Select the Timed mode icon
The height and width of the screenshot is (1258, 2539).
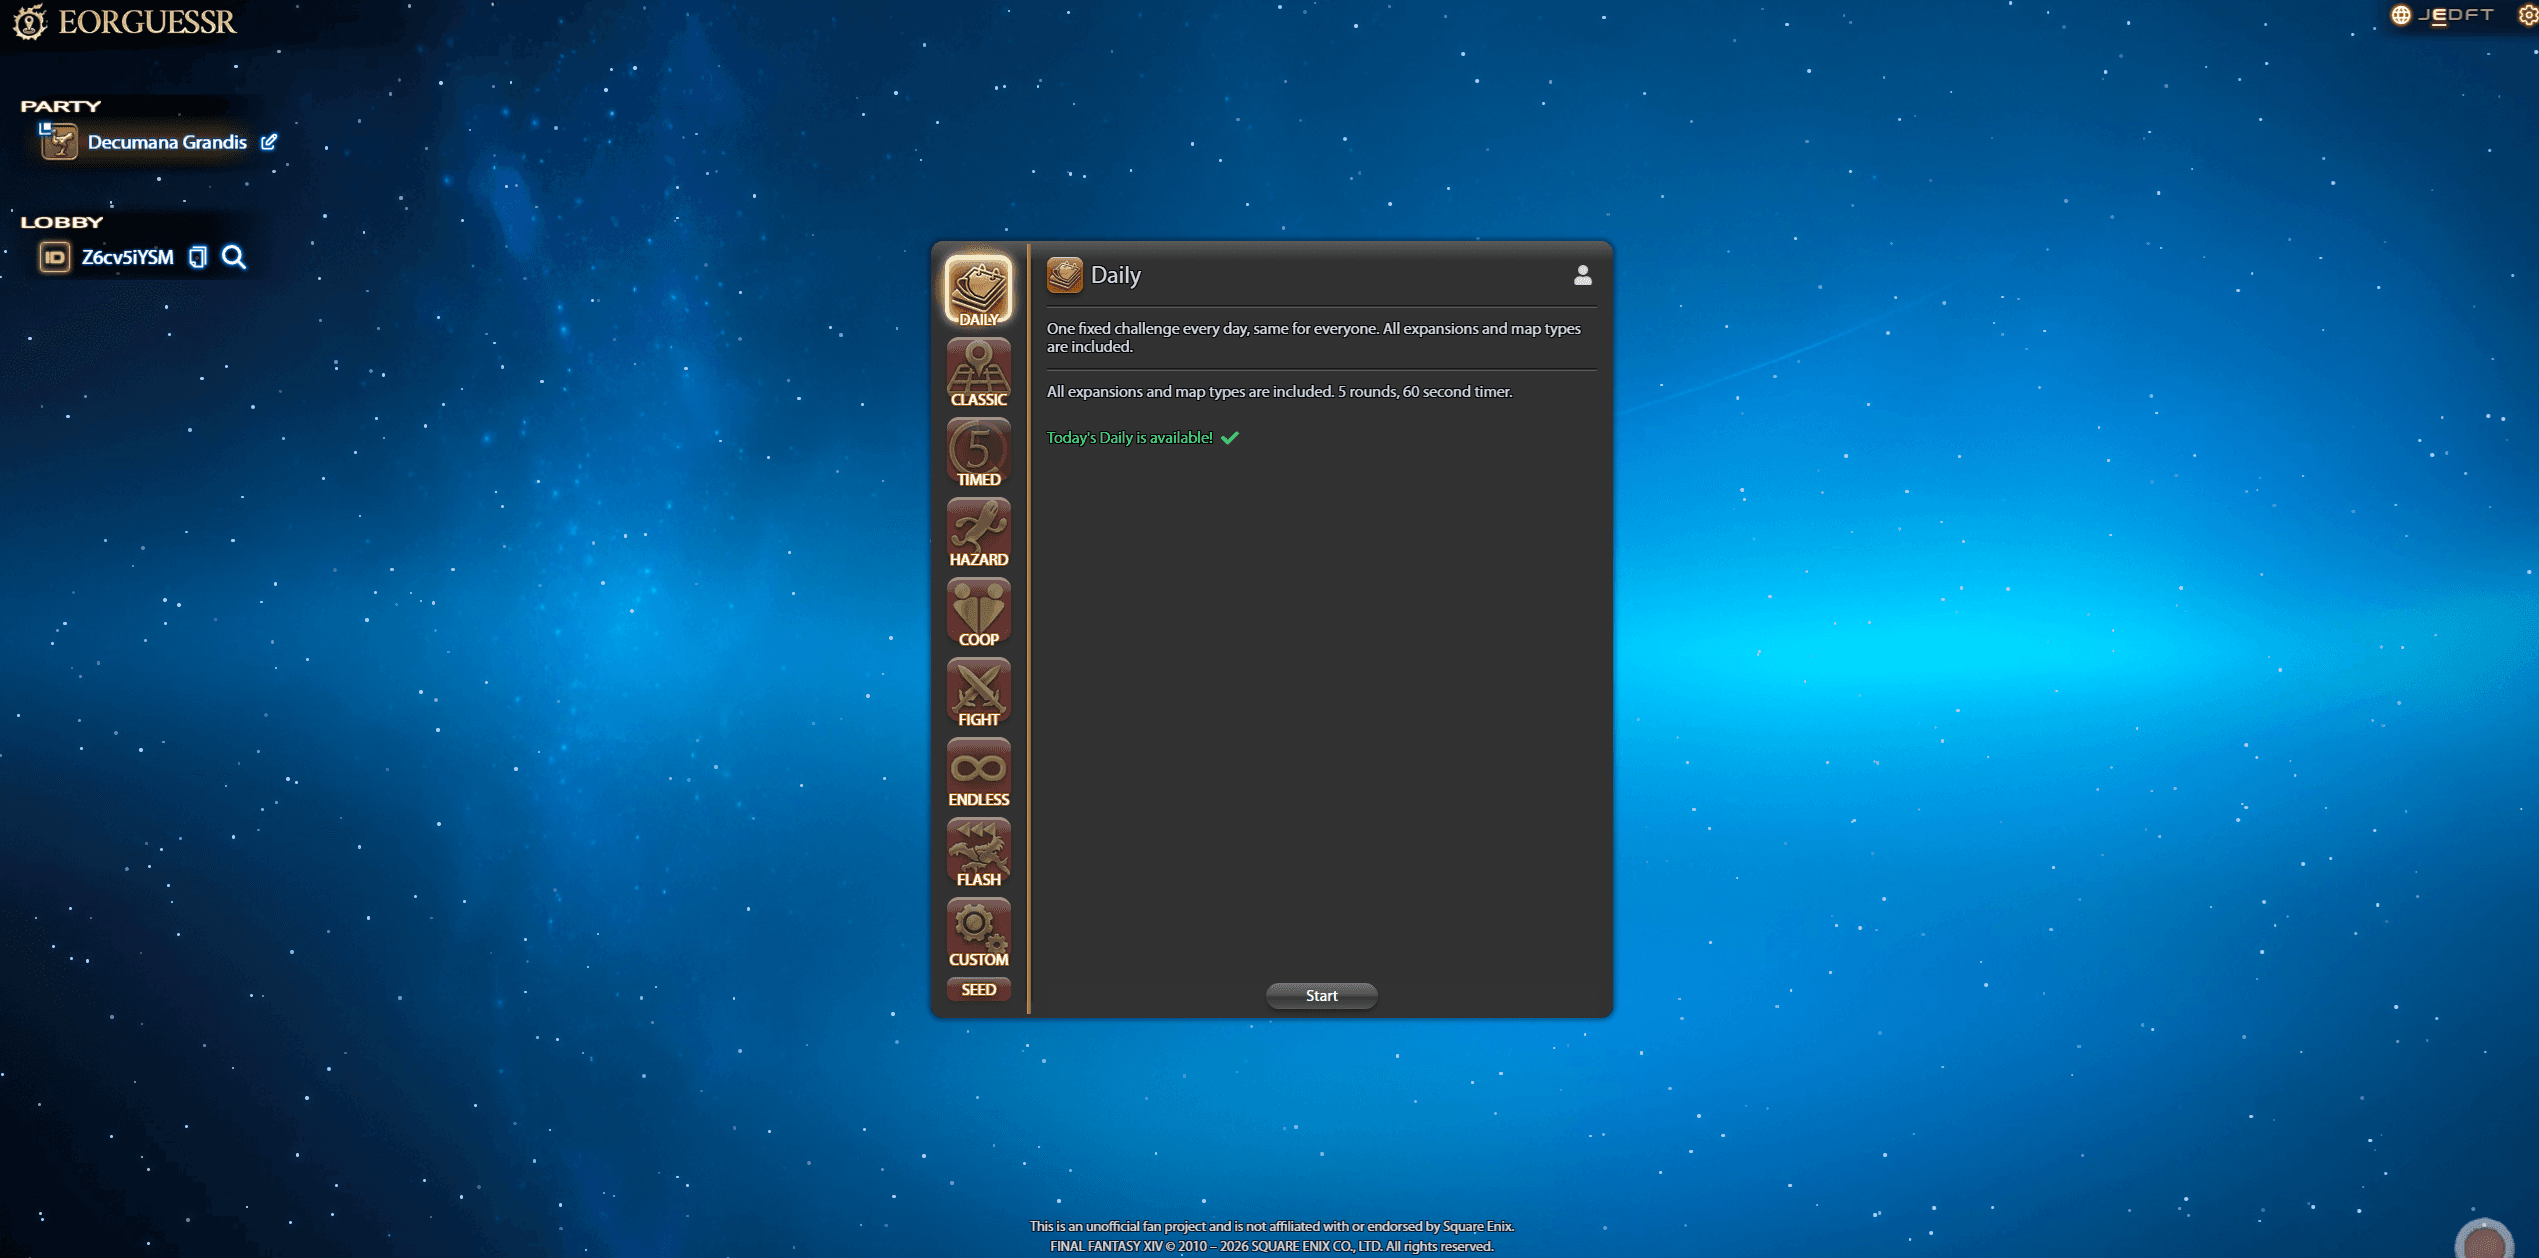click(978, 452)
